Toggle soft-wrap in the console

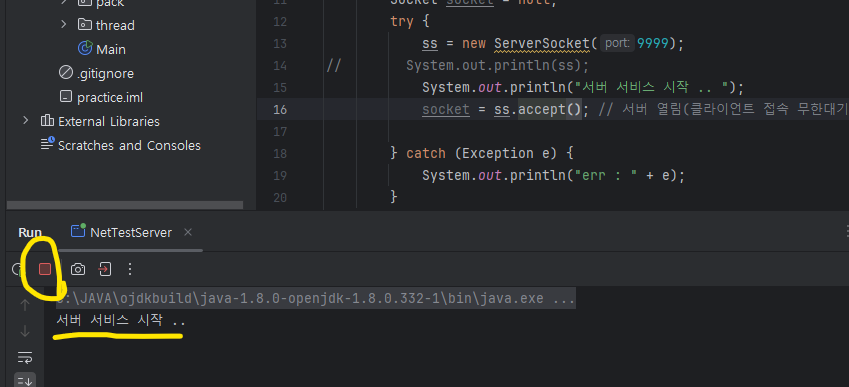[25, 357]
